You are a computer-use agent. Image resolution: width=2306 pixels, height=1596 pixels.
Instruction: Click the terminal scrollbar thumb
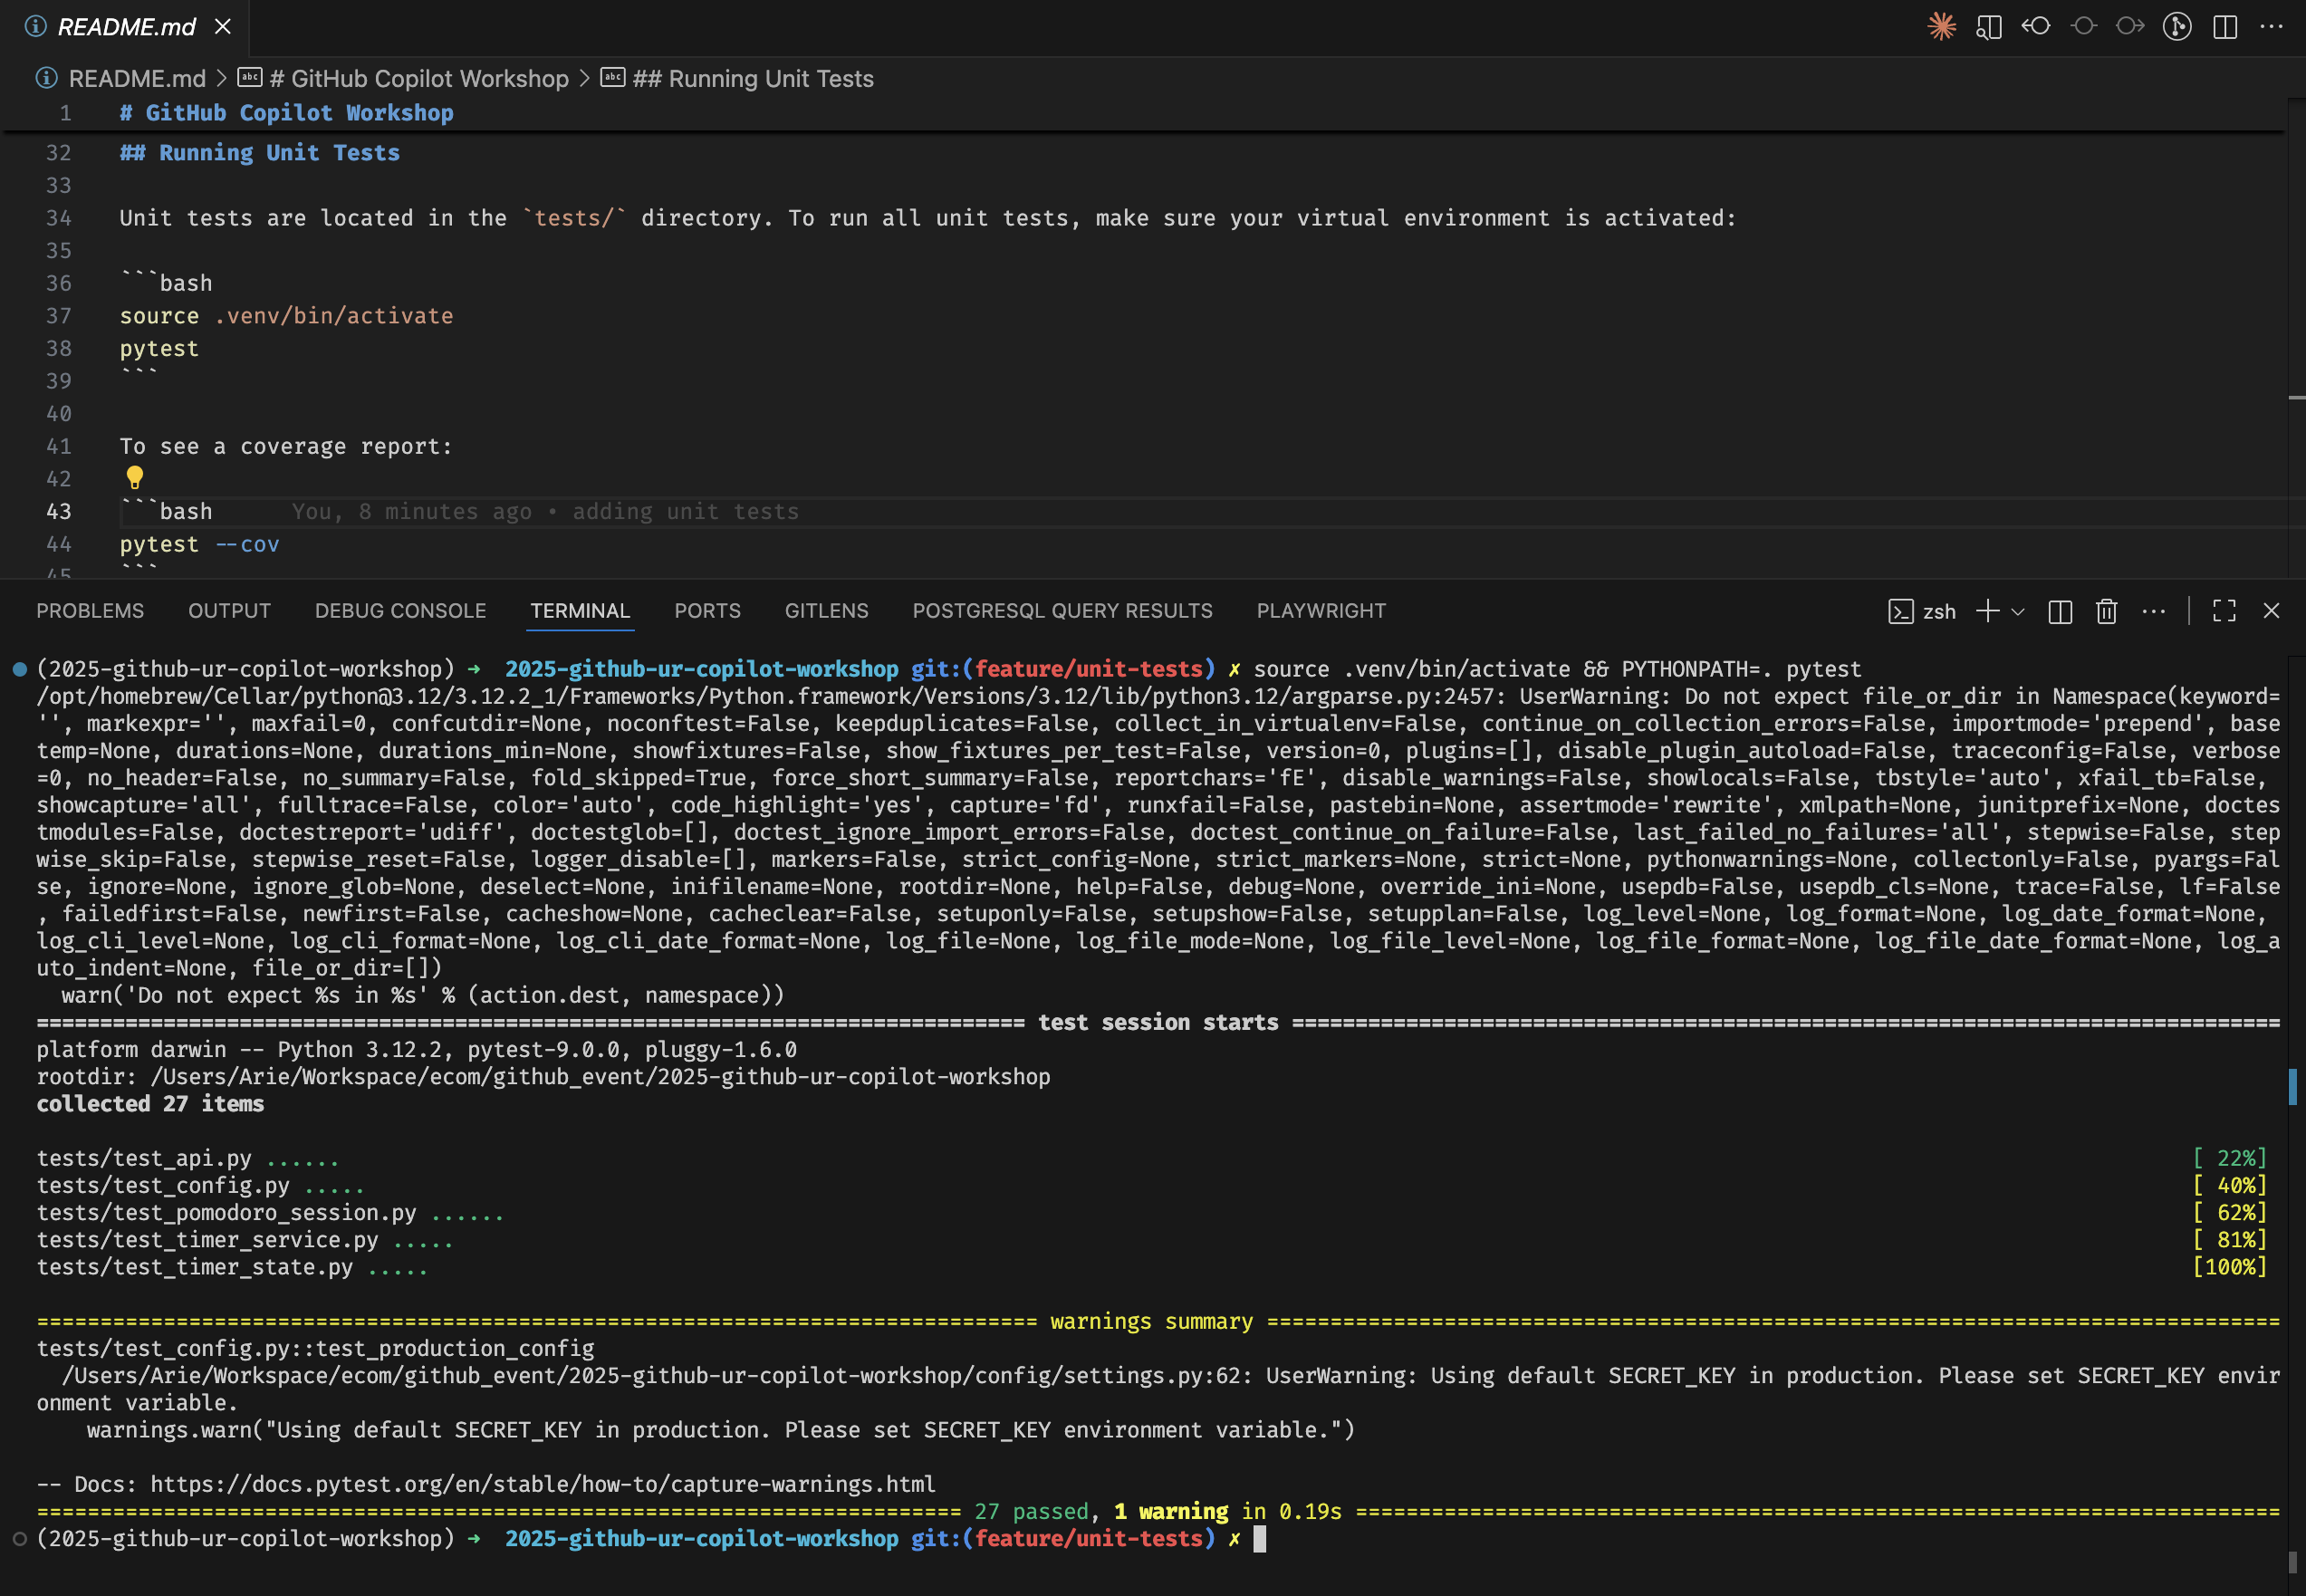[2293, 1088]
